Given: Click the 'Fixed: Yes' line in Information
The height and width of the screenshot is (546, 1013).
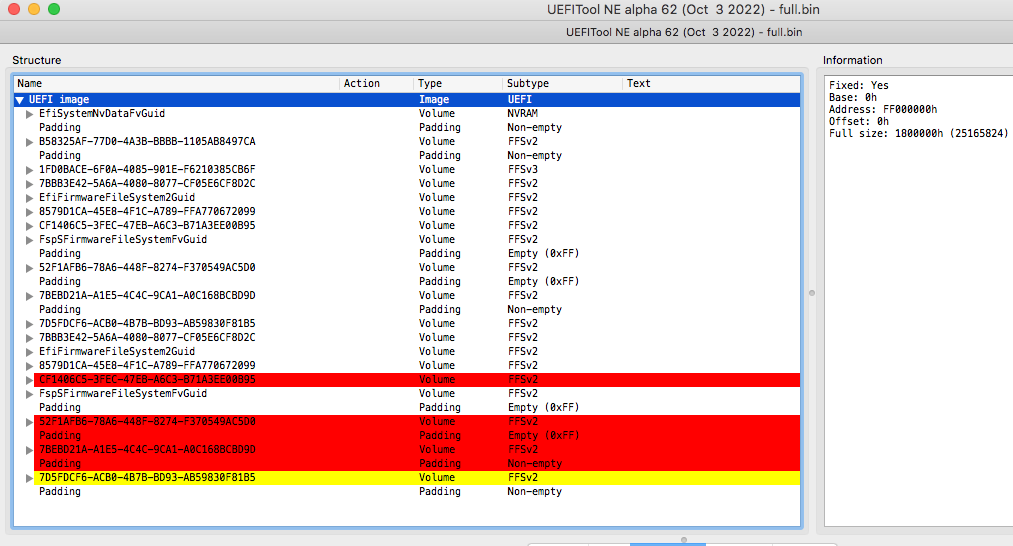Looking at the screenshot, I should pyautogui.click(x=859, y=85).
